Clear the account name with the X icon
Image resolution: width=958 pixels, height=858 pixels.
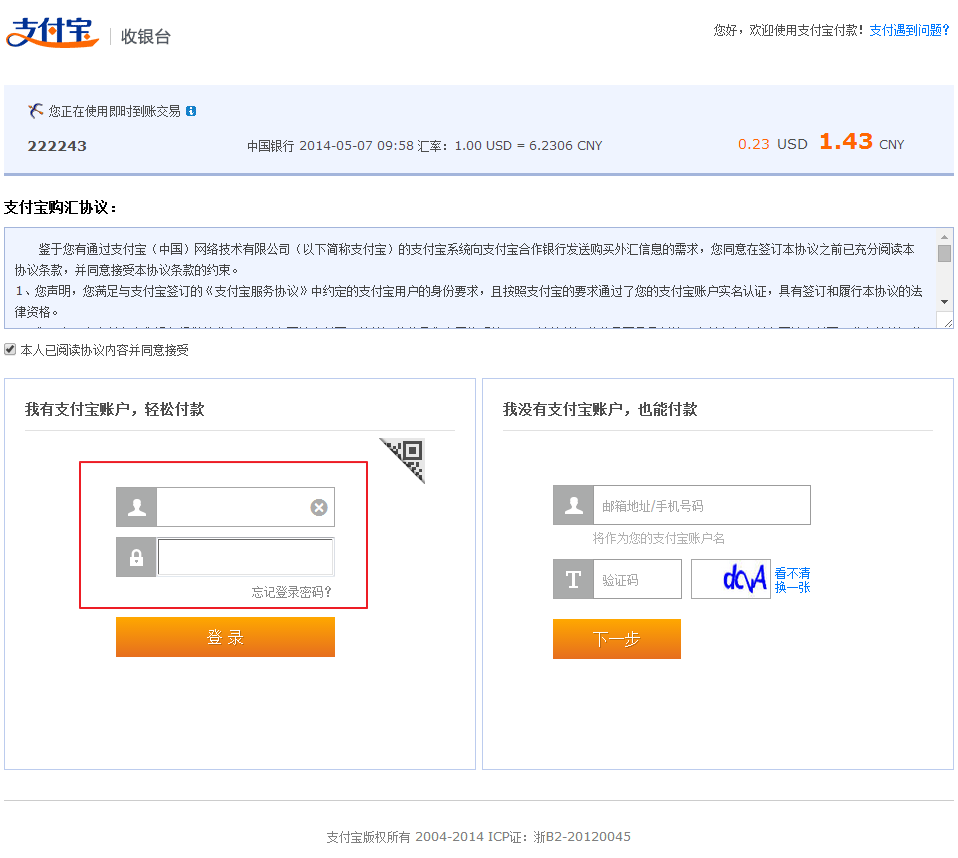tap(319, 507)
